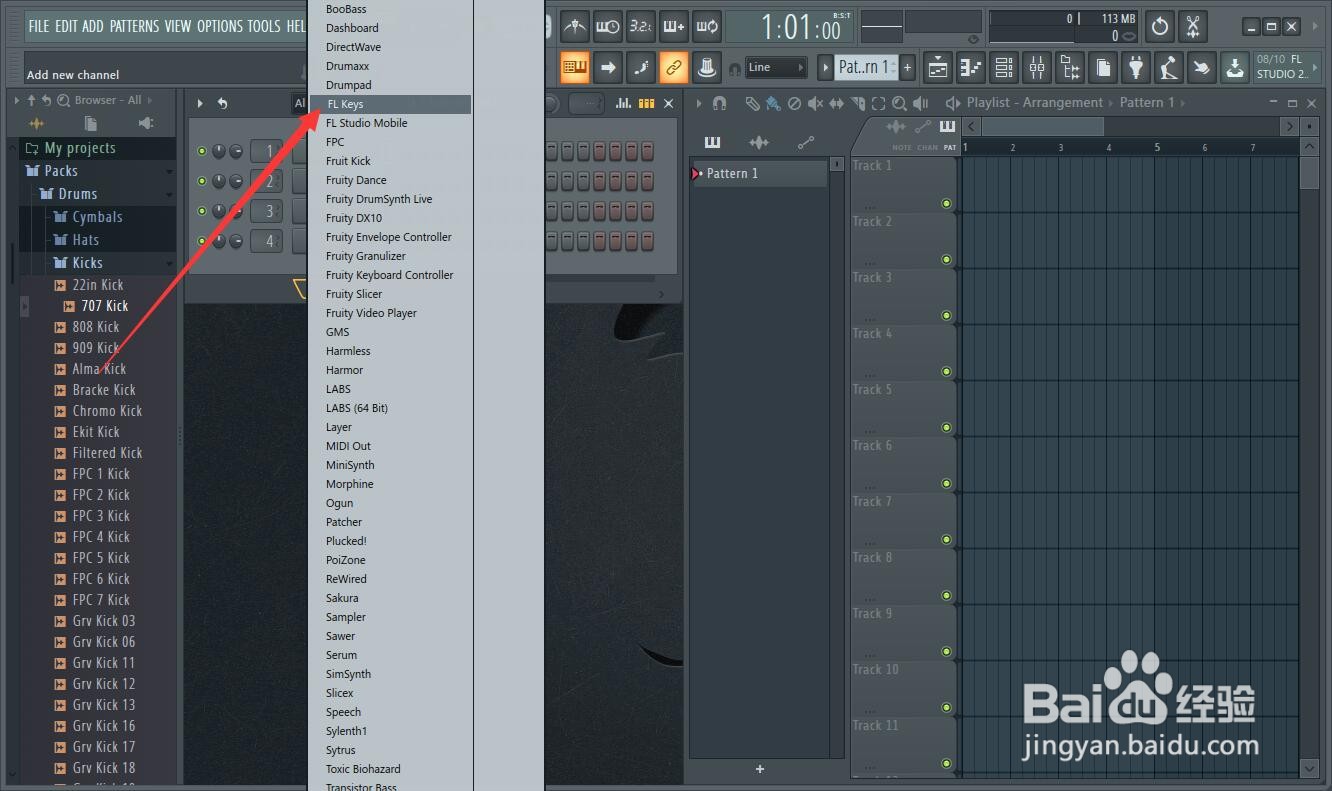Open the Project picker icon
The height and width of the screenshot is (791, 1332).
pyautogui.click(x=1103, y=68)
